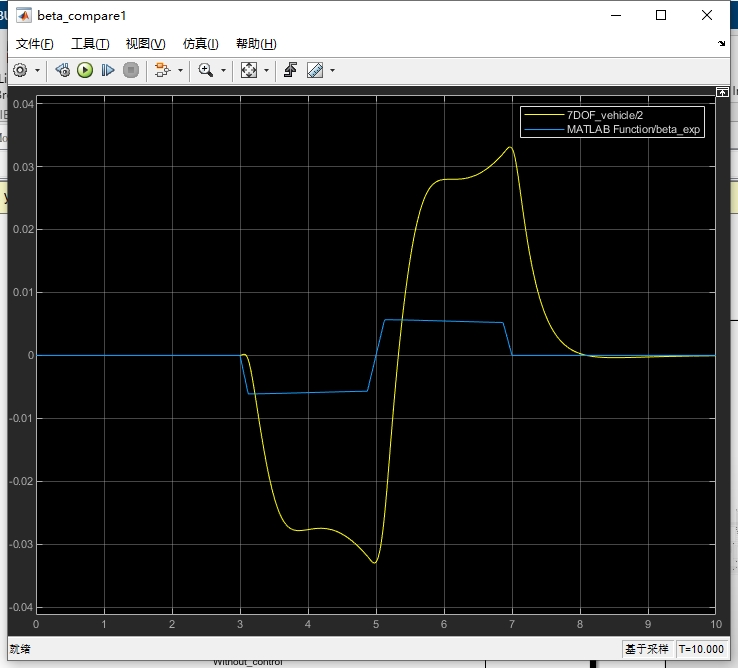Expand the highlight block dropdown arrow
This screenshot has width=738, height=668.
pos(180,71)
